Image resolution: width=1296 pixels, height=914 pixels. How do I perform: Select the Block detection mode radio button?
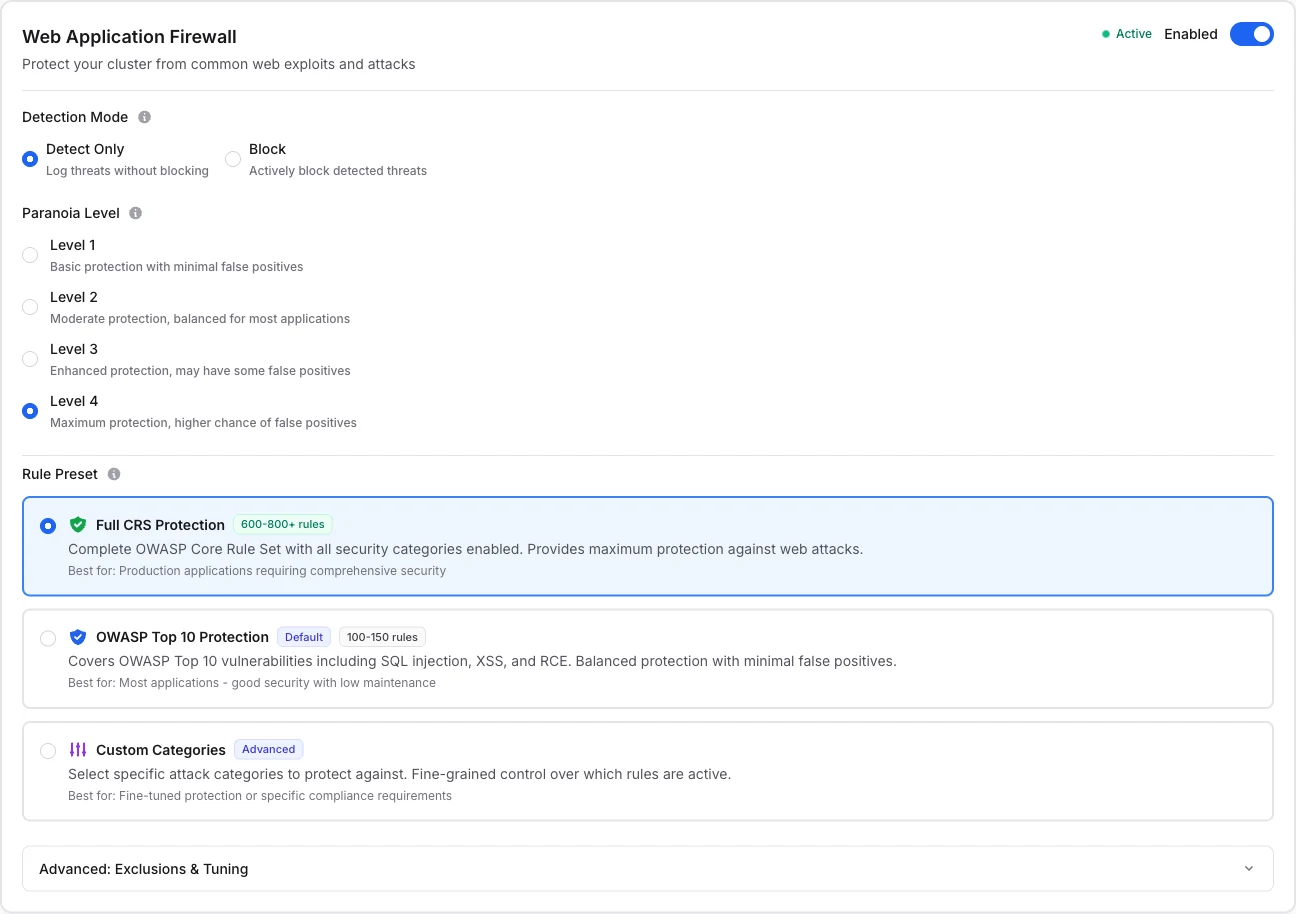(x=233, y=159)
